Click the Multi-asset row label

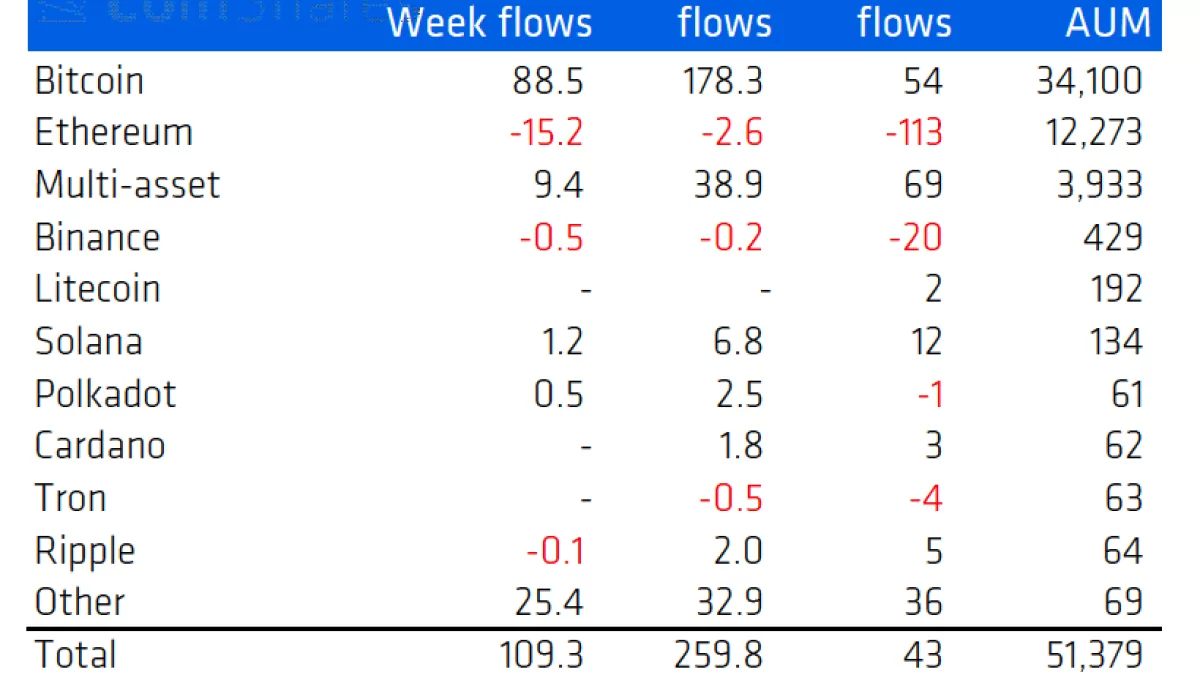pyautogui.click(x=127, y=185)
